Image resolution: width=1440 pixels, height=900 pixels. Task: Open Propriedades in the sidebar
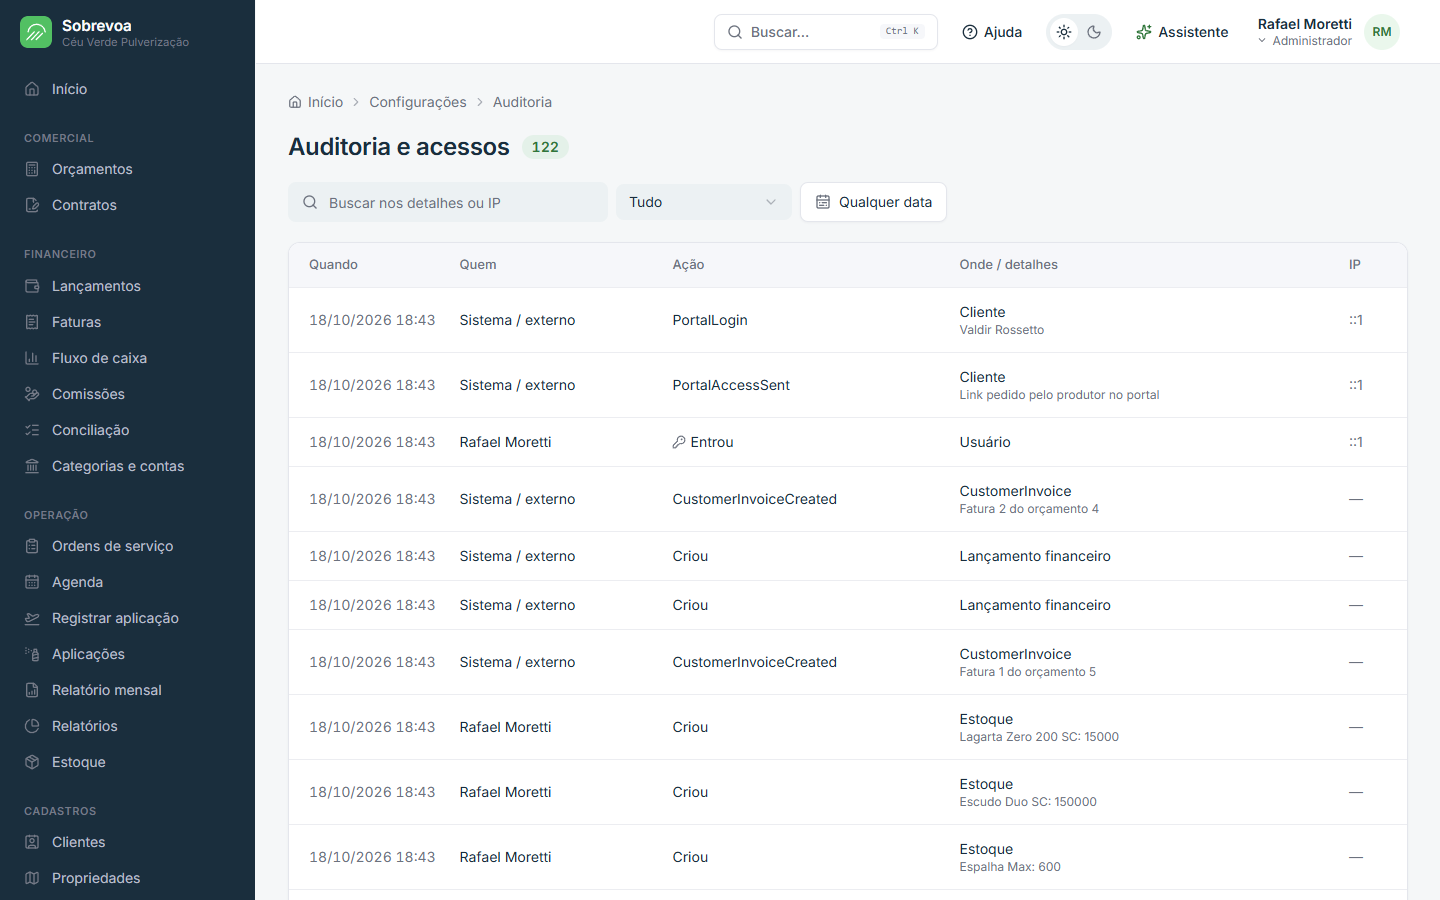pyautogui.click(x=127, y=878)
